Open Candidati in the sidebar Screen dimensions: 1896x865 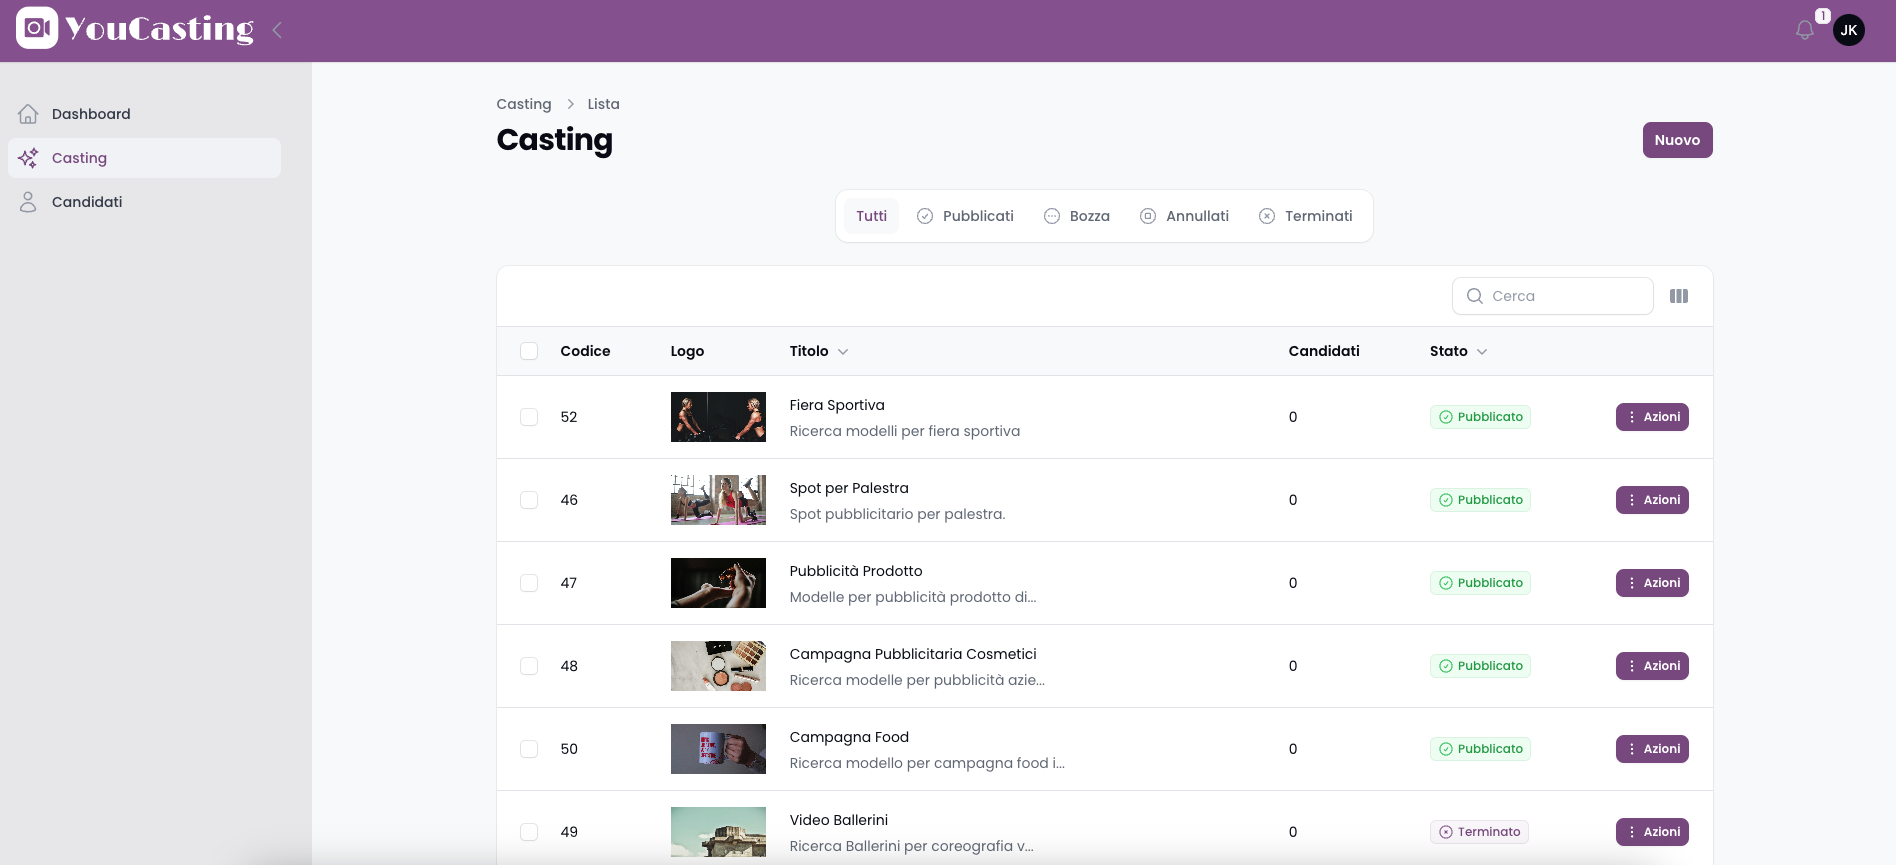tap(144, 202)
